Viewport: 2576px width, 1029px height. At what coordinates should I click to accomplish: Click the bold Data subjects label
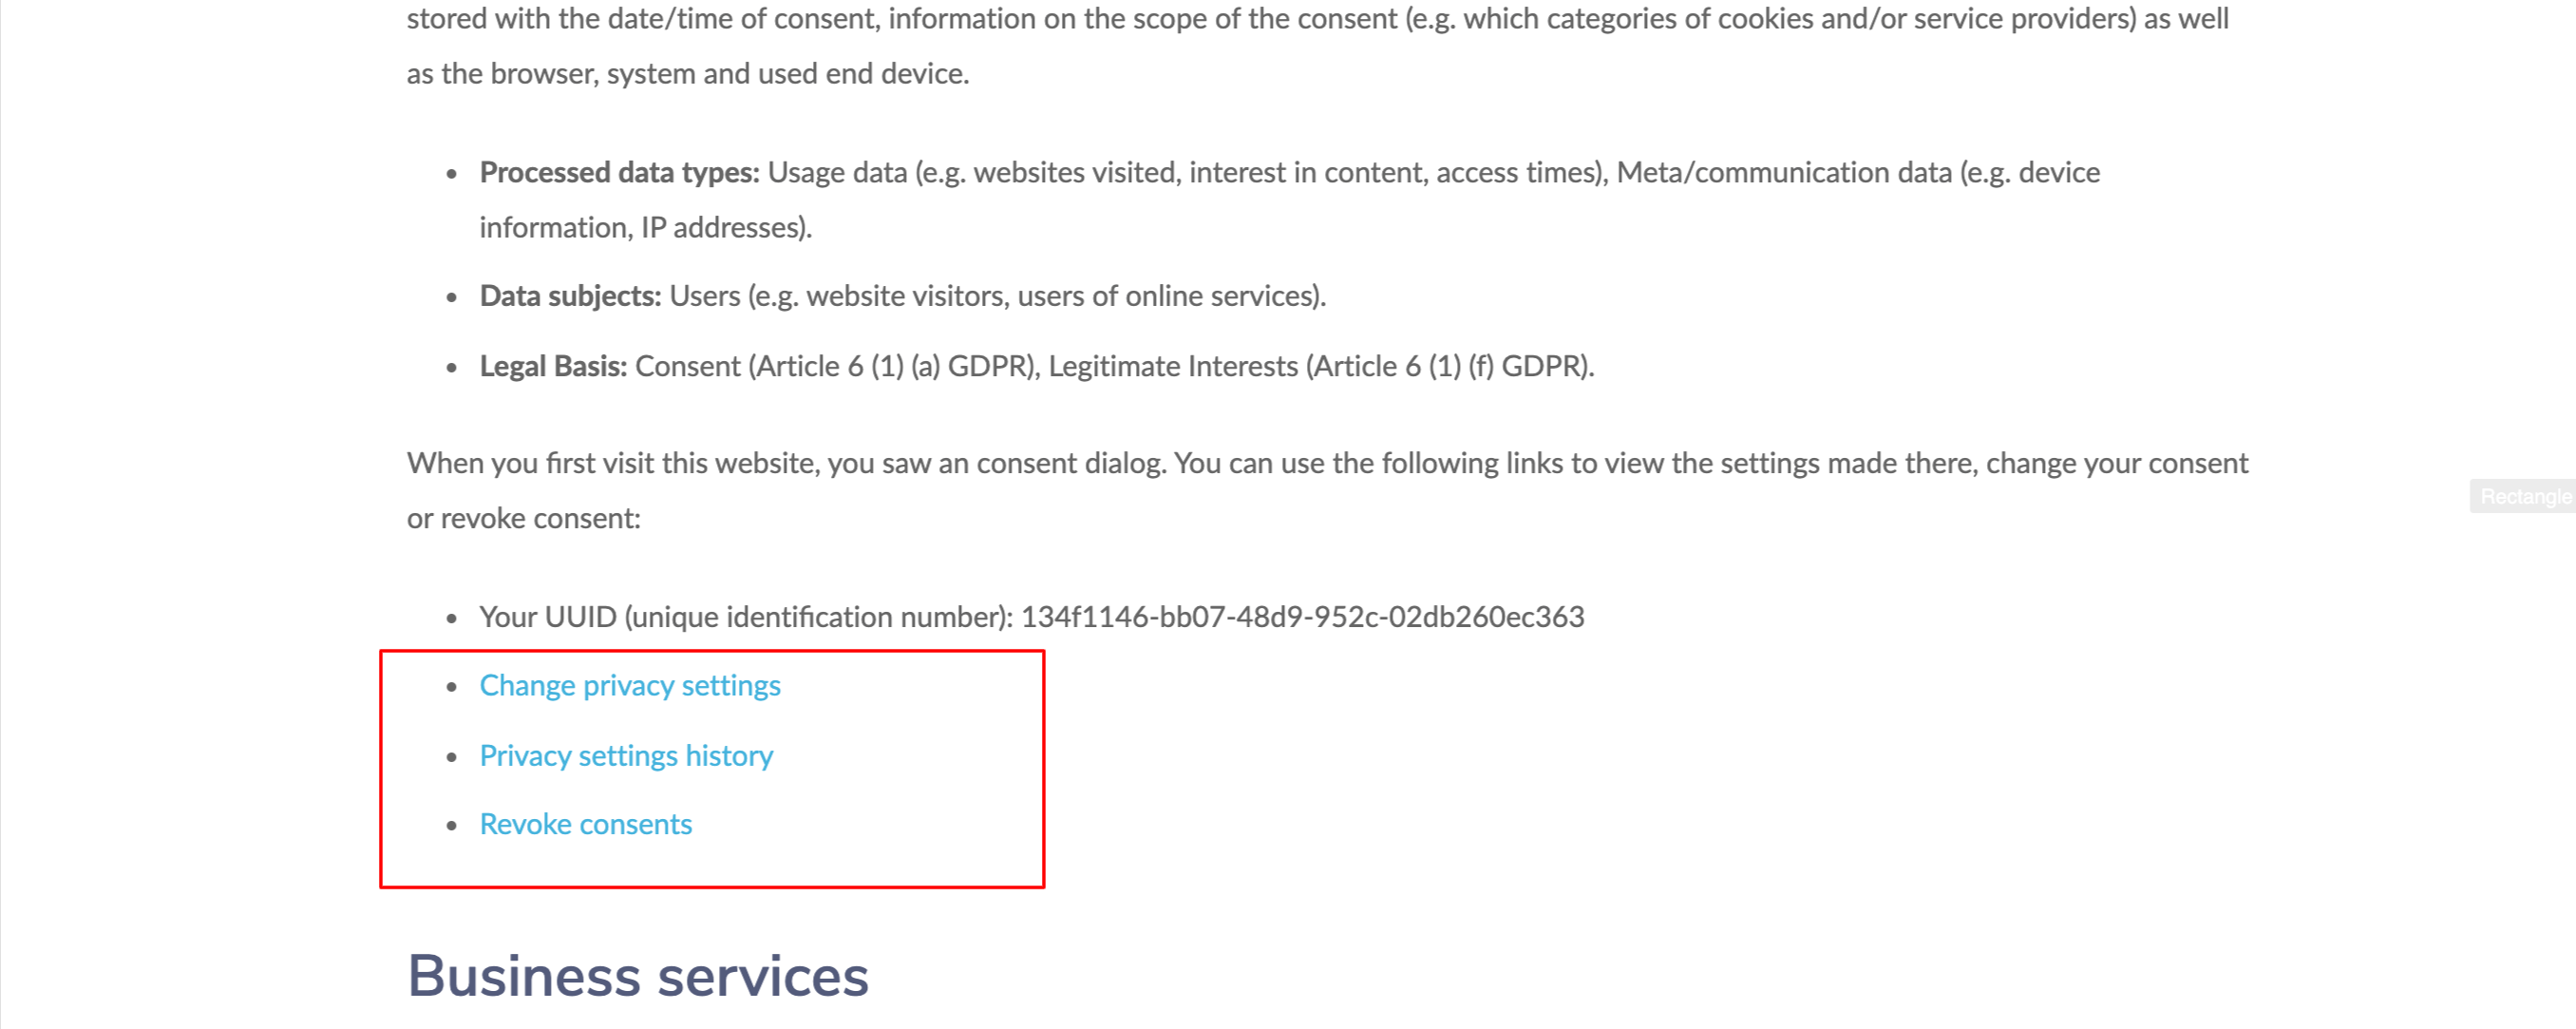tap(570, 296)
